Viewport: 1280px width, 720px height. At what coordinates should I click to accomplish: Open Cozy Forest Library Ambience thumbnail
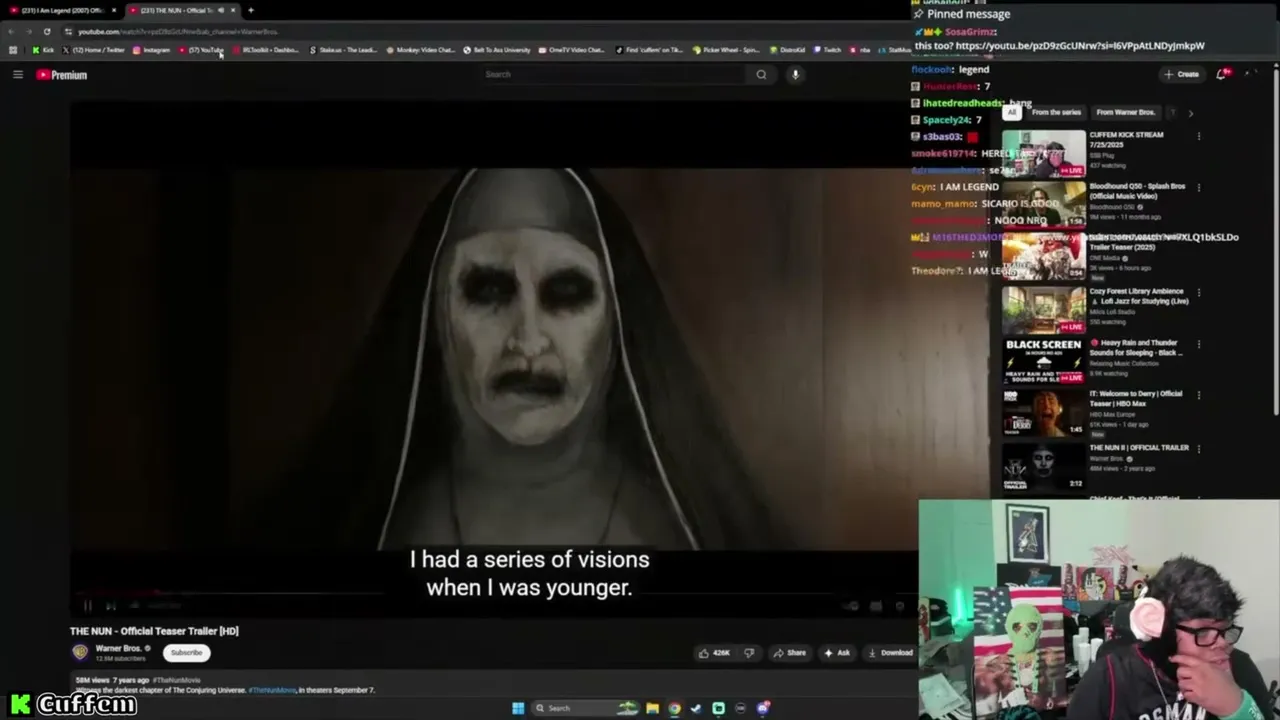click(1043, 310)
